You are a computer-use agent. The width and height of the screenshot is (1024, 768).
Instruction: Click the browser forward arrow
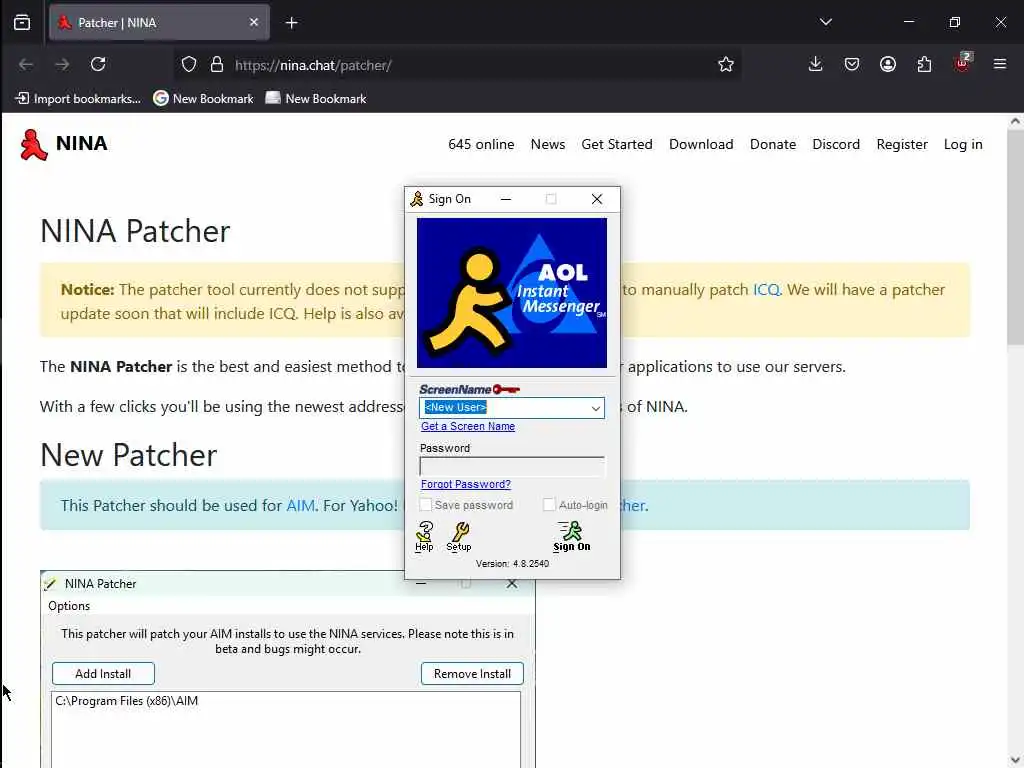pyautogui.click(x=62, y=64)
